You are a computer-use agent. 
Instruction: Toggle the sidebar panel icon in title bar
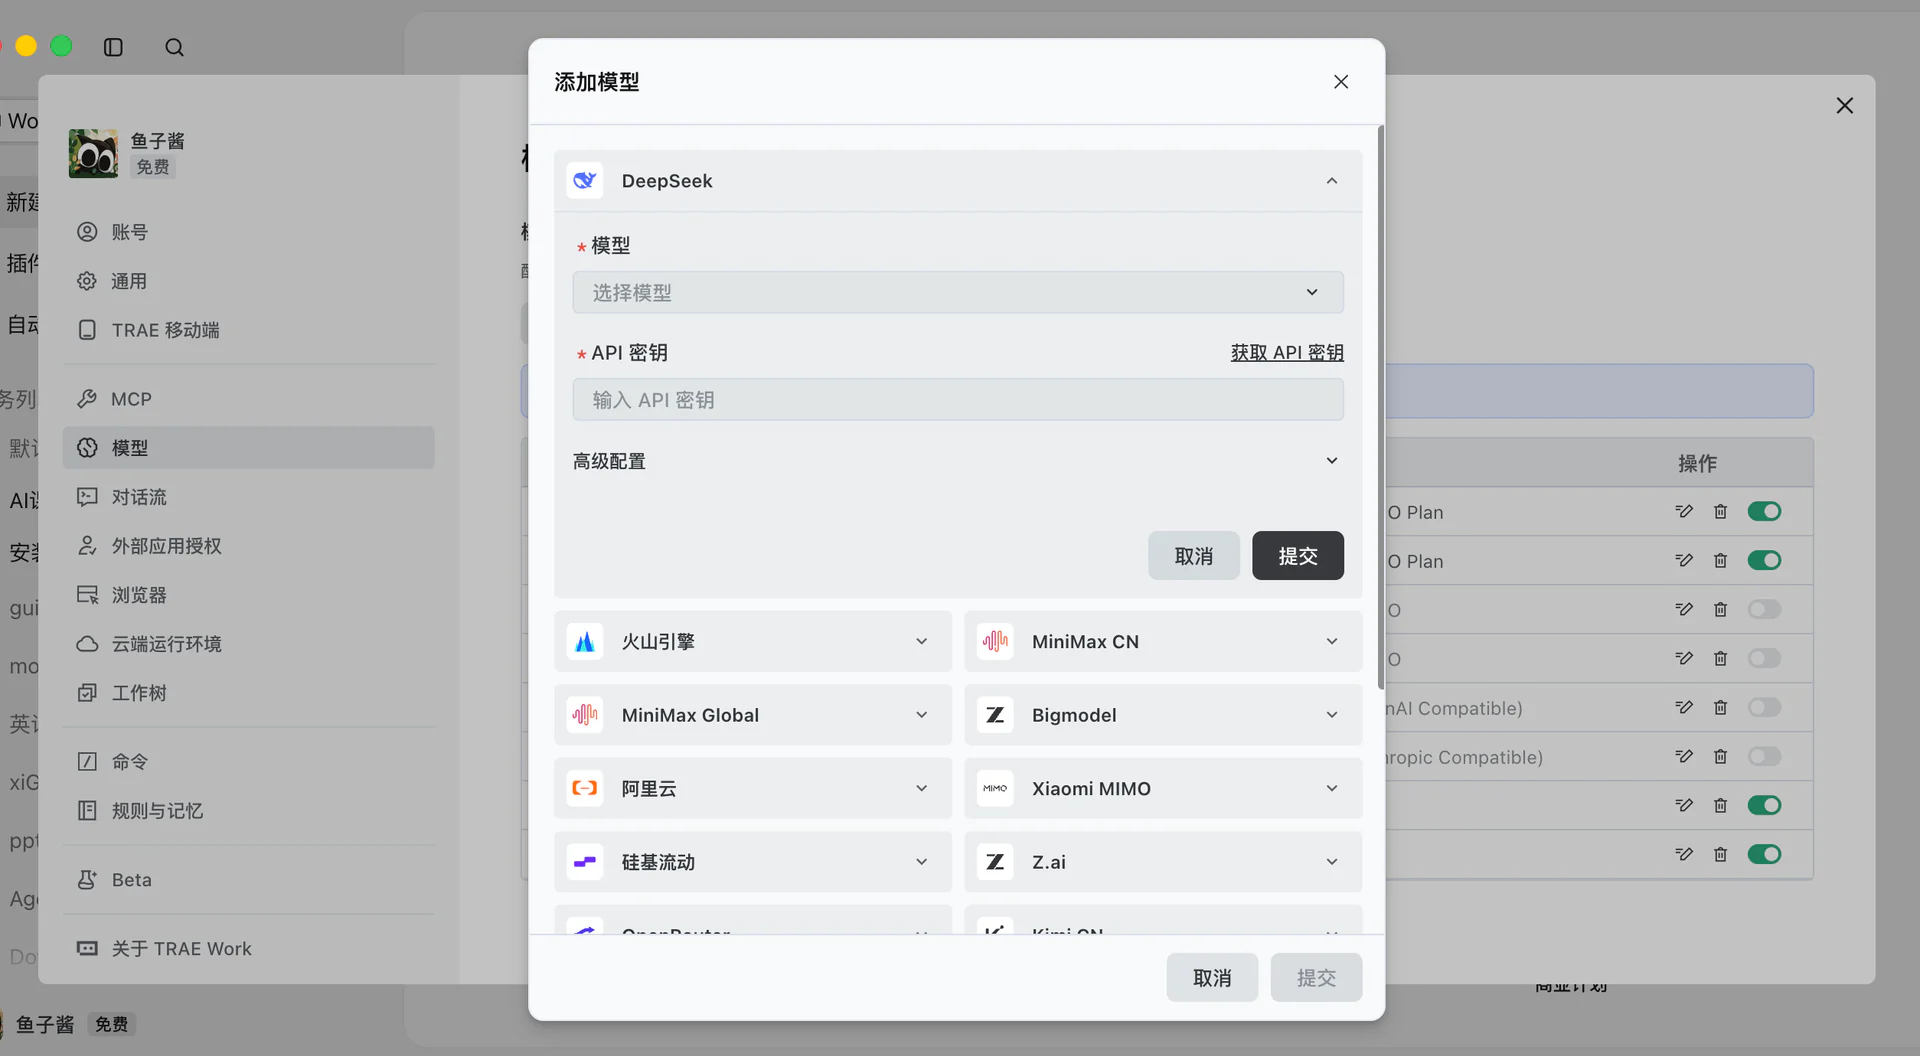[x=113, y=47]
